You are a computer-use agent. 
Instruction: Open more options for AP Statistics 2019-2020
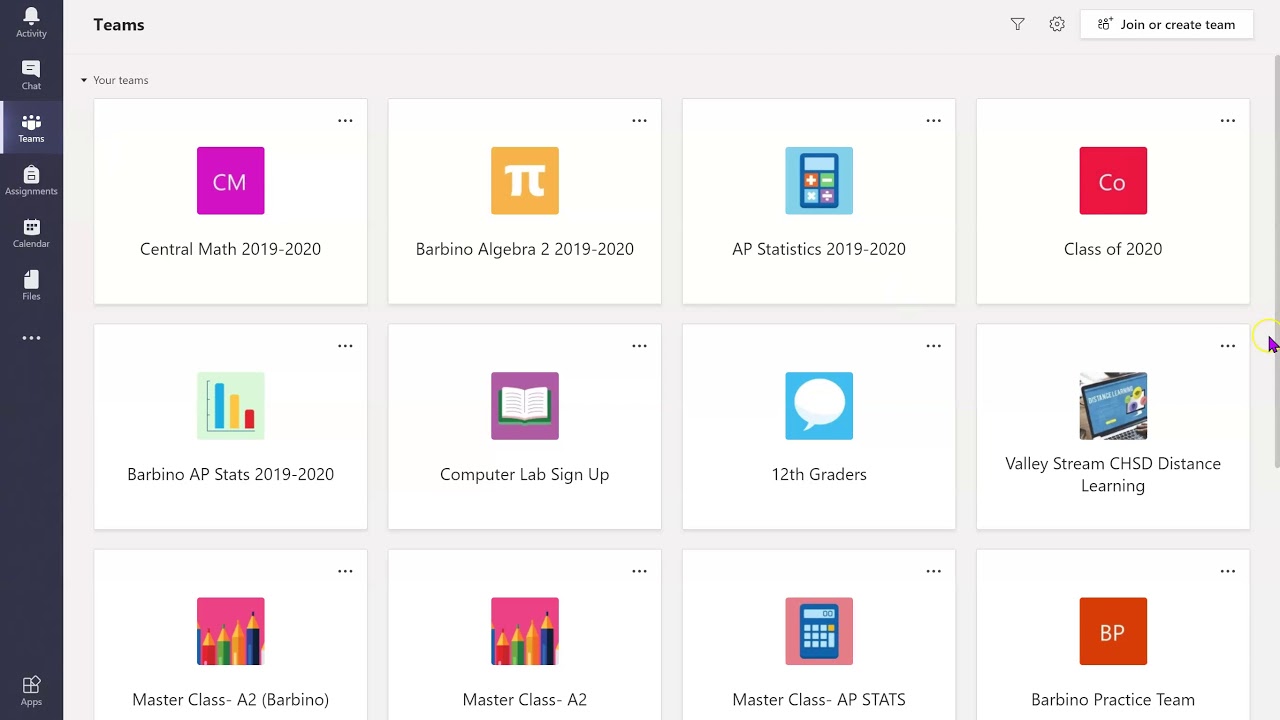pos(933,121)
